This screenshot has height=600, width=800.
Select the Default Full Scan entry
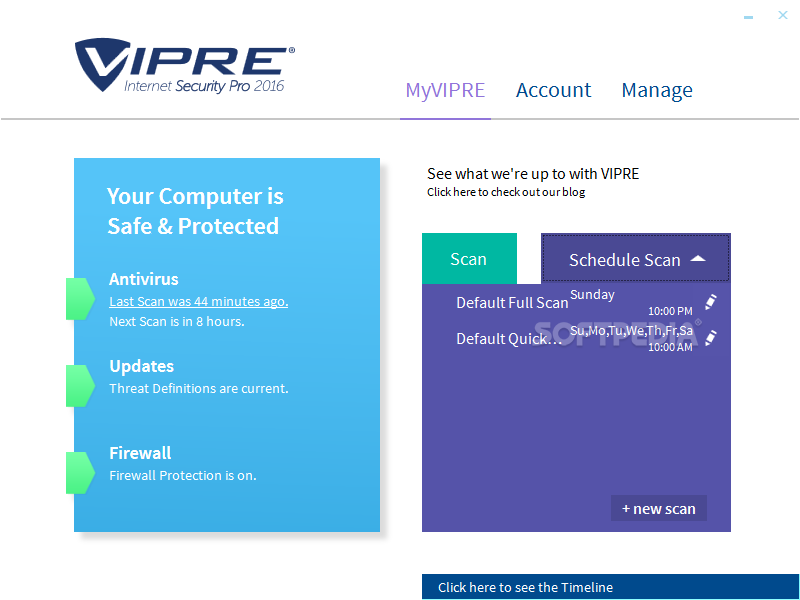(512, 303)
